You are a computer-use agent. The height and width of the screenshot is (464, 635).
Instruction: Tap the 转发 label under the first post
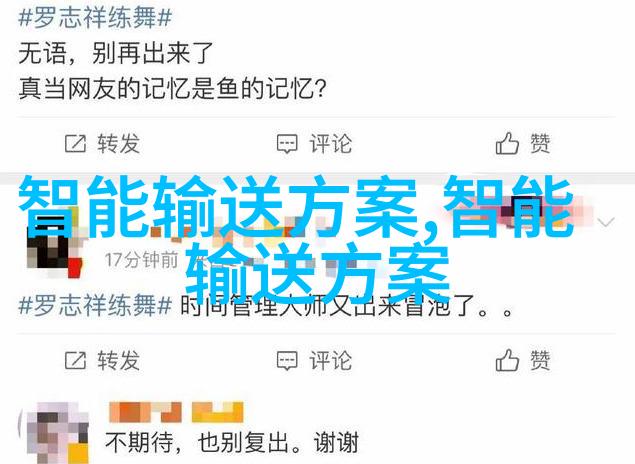(x=118, y=144)
